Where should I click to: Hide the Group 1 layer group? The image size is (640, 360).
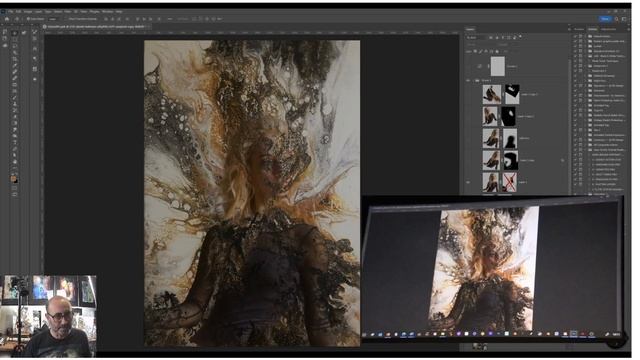point(468,80)
